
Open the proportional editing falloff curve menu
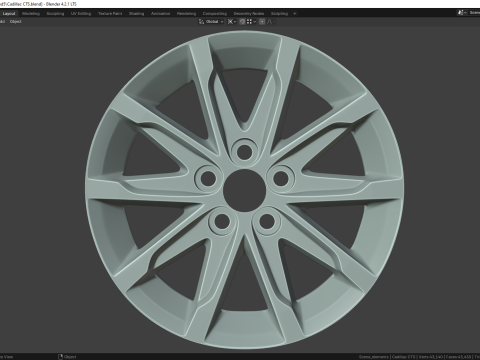click(271, 22)
